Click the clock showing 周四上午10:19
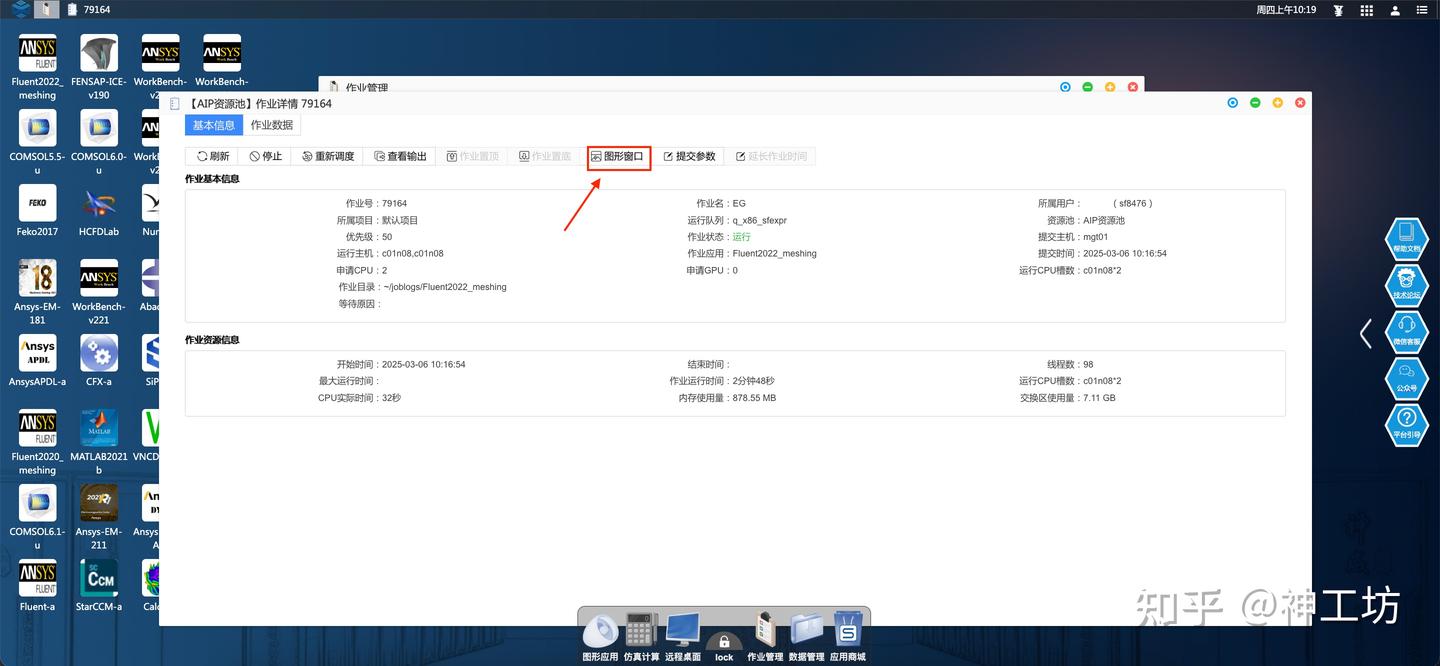This screenshot has height=666, width=1440. [1286, 10]
